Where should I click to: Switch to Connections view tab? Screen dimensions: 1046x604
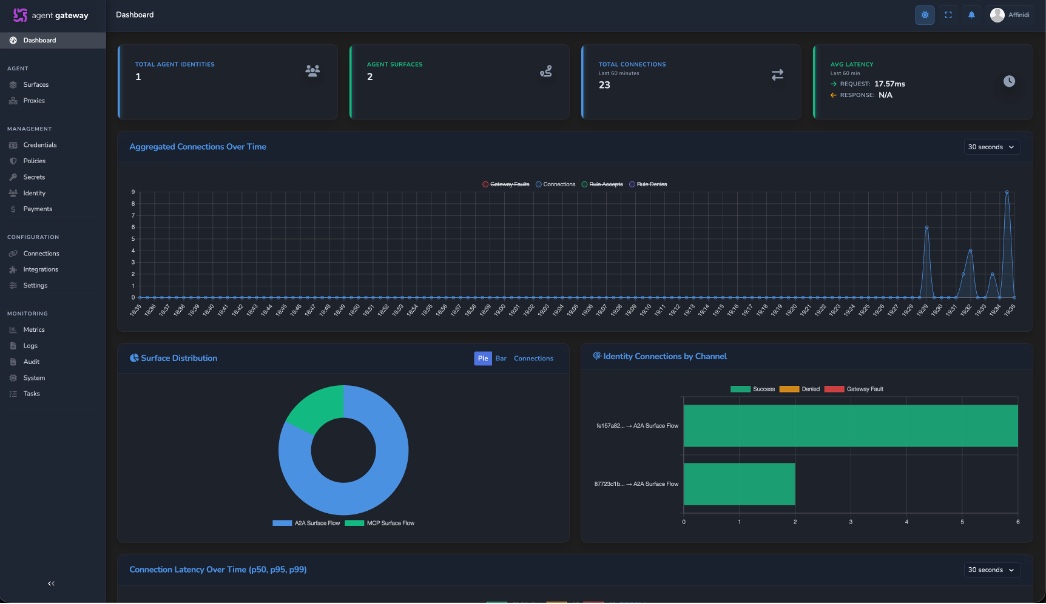[x=533, y=358]
